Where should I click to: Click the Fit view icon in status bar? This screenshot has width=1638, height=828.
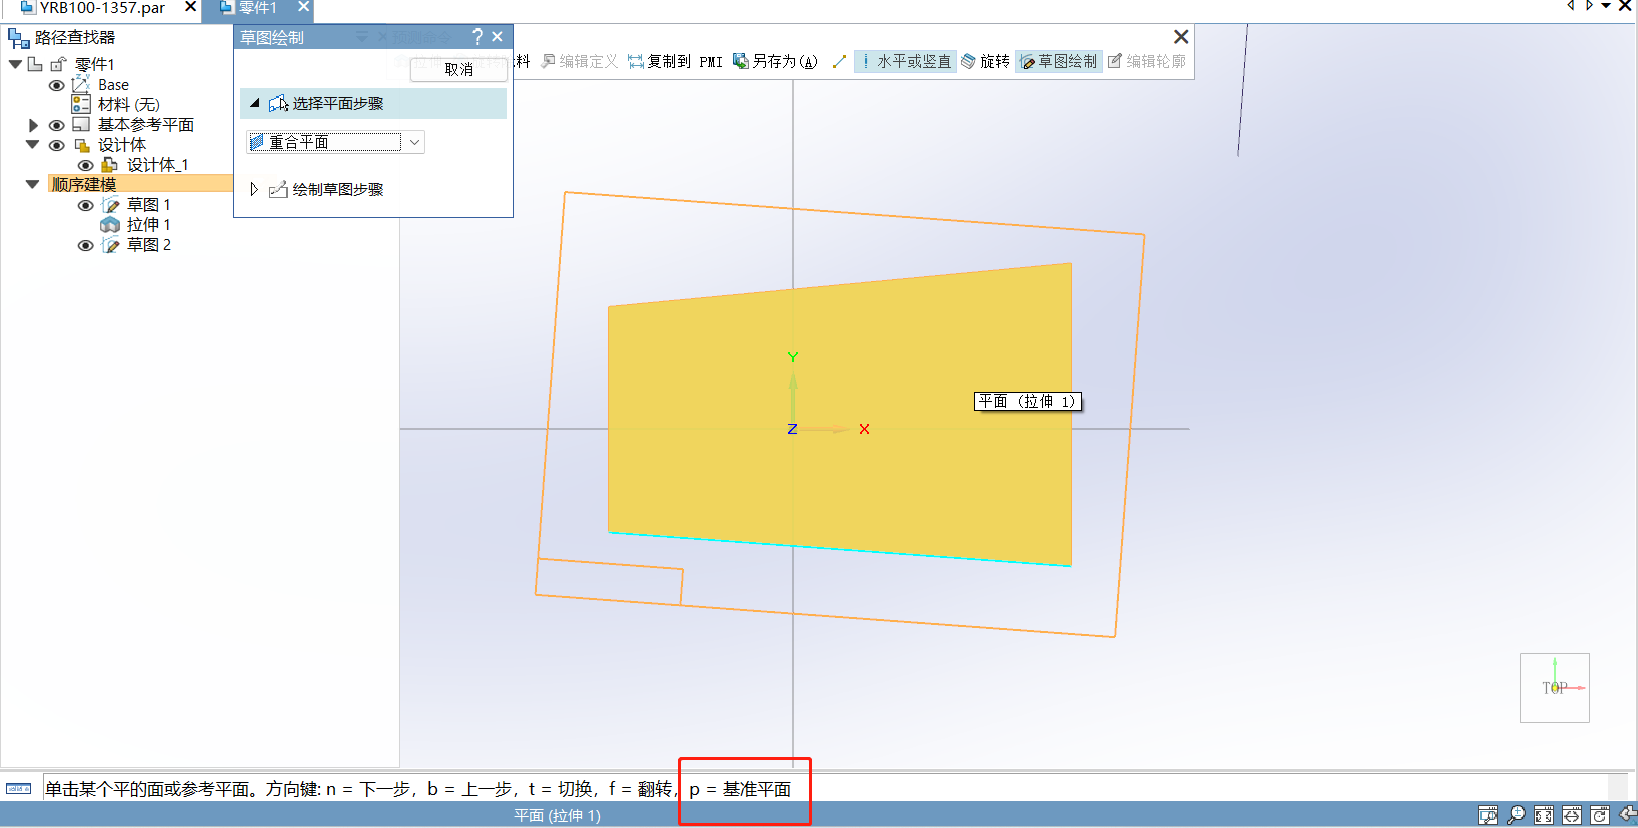point(1544,815)
